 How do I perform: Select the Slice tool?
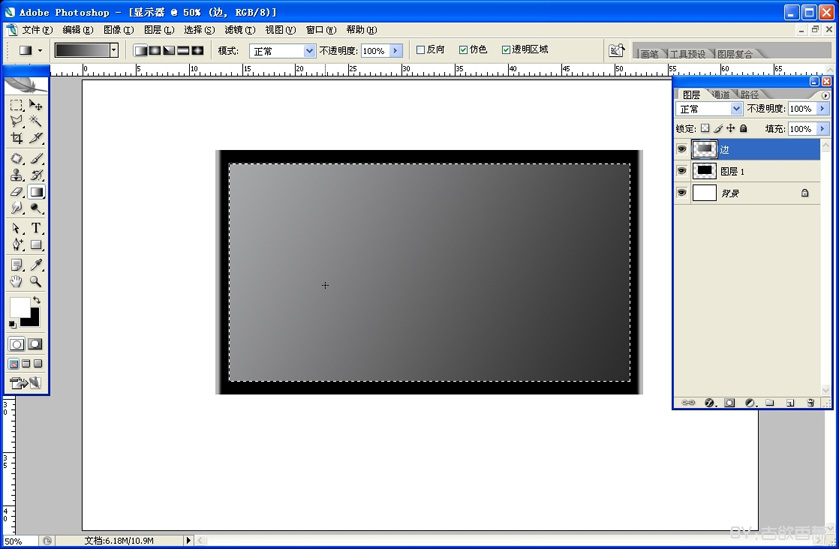click(x=35, y=138)
